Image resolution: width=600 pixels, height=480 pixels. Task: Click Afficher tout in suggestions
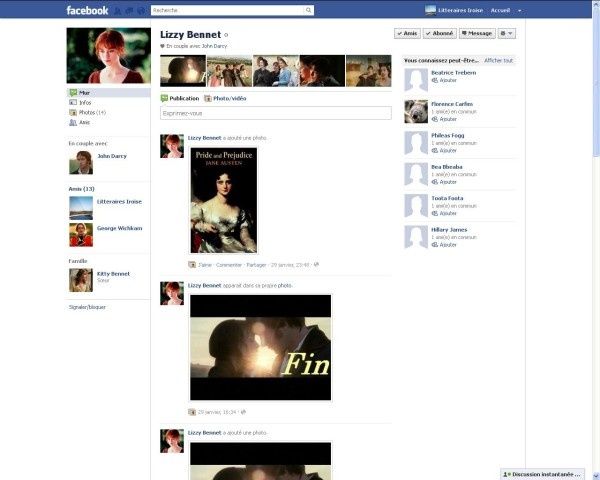498,60
